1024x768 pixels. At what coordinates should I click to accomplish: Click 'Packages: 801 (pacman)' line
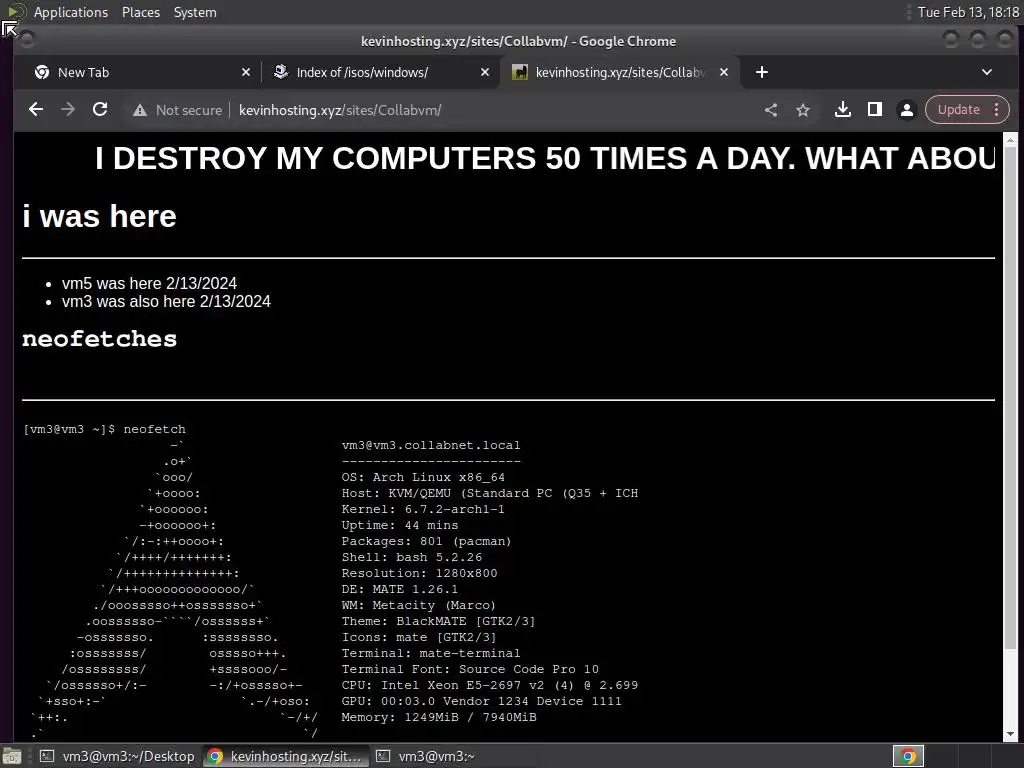click(x=426, y=541)
